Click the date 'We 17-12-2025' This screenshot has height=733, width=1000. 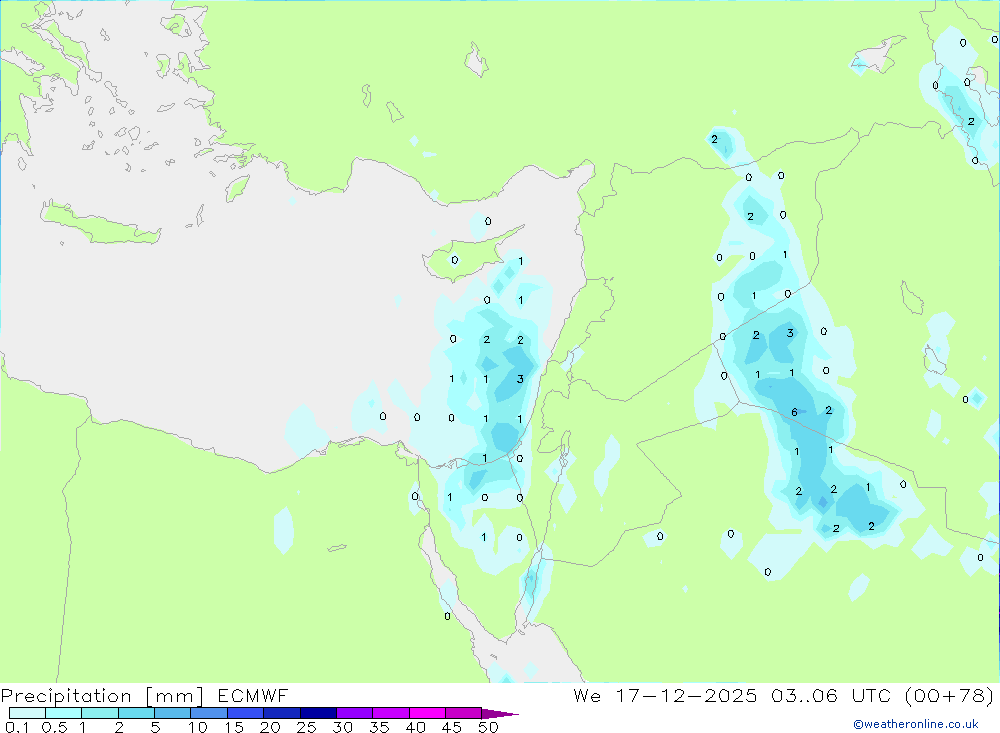click(x=665, y=696)
